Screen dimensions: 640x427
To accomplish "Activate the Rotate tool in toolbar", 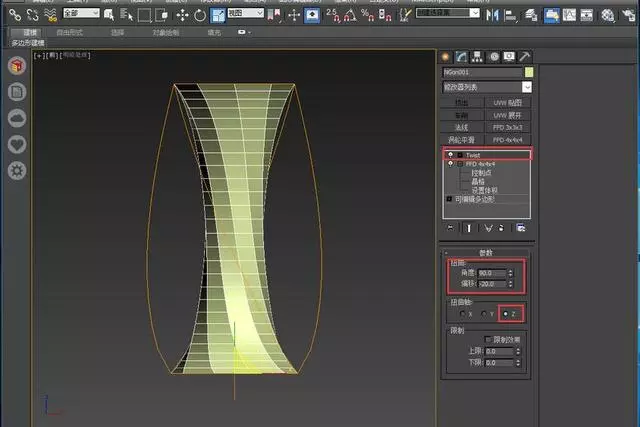I will pos(201,14).
